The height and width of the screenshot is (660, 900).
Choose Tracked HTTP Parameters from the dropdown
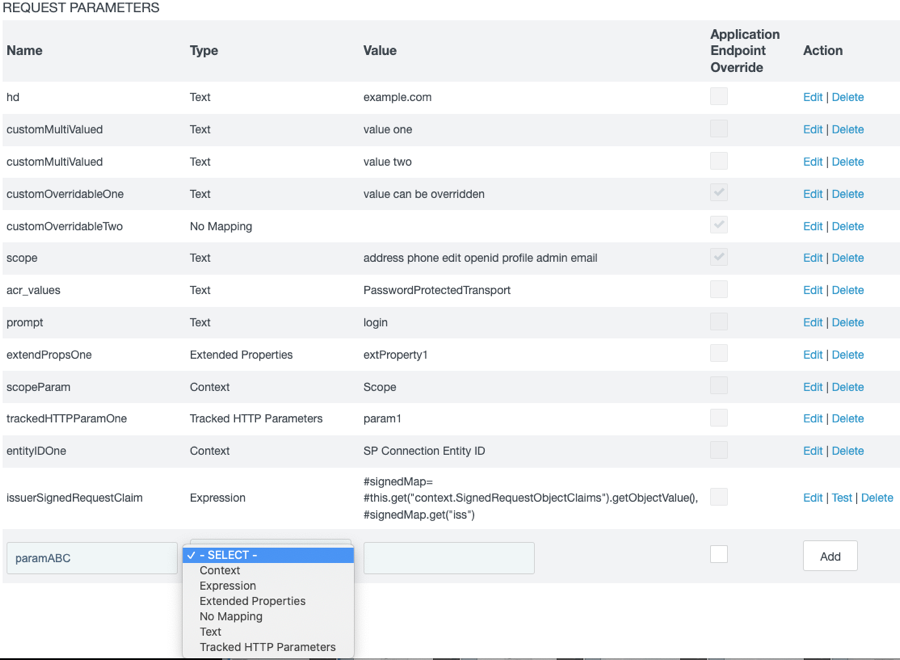pos(265,647)
